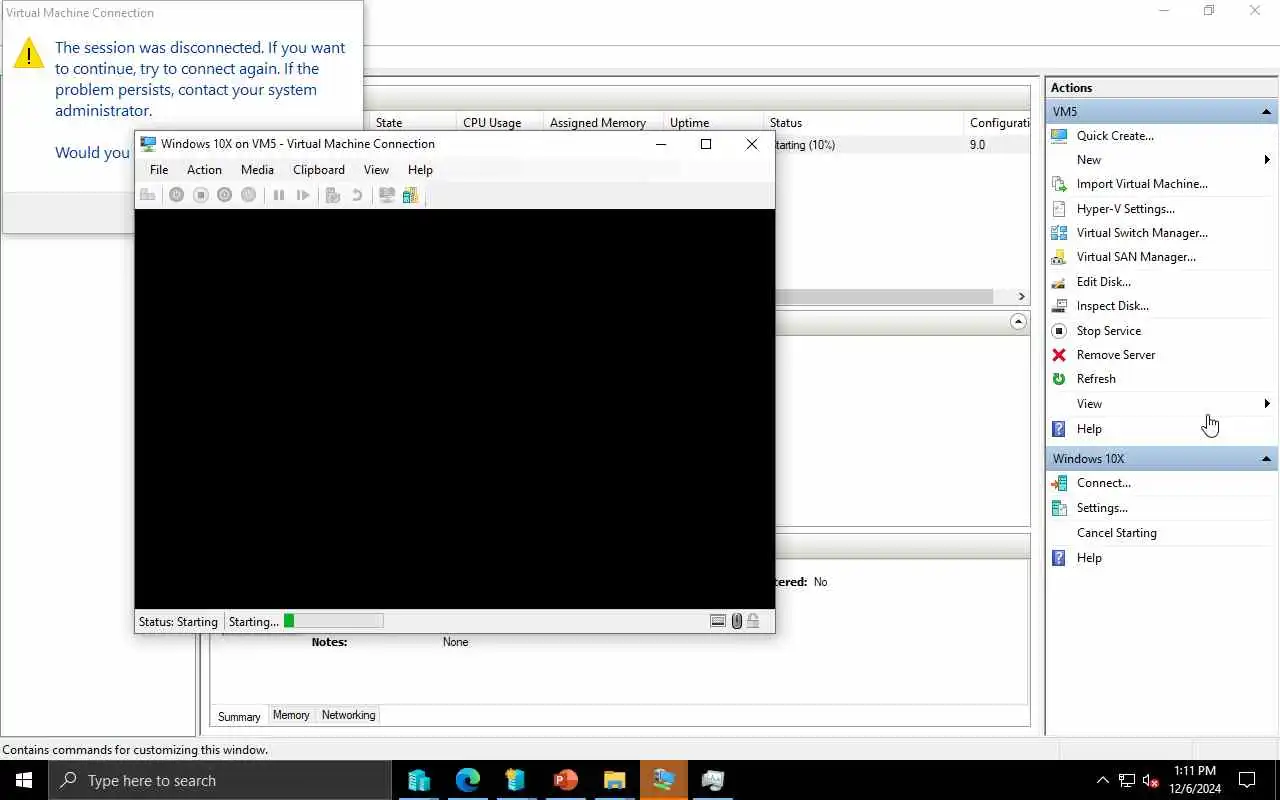Click the Checkpoint toolbar icon
Screen dimensions: 1280x800
[x=333, y=195]
